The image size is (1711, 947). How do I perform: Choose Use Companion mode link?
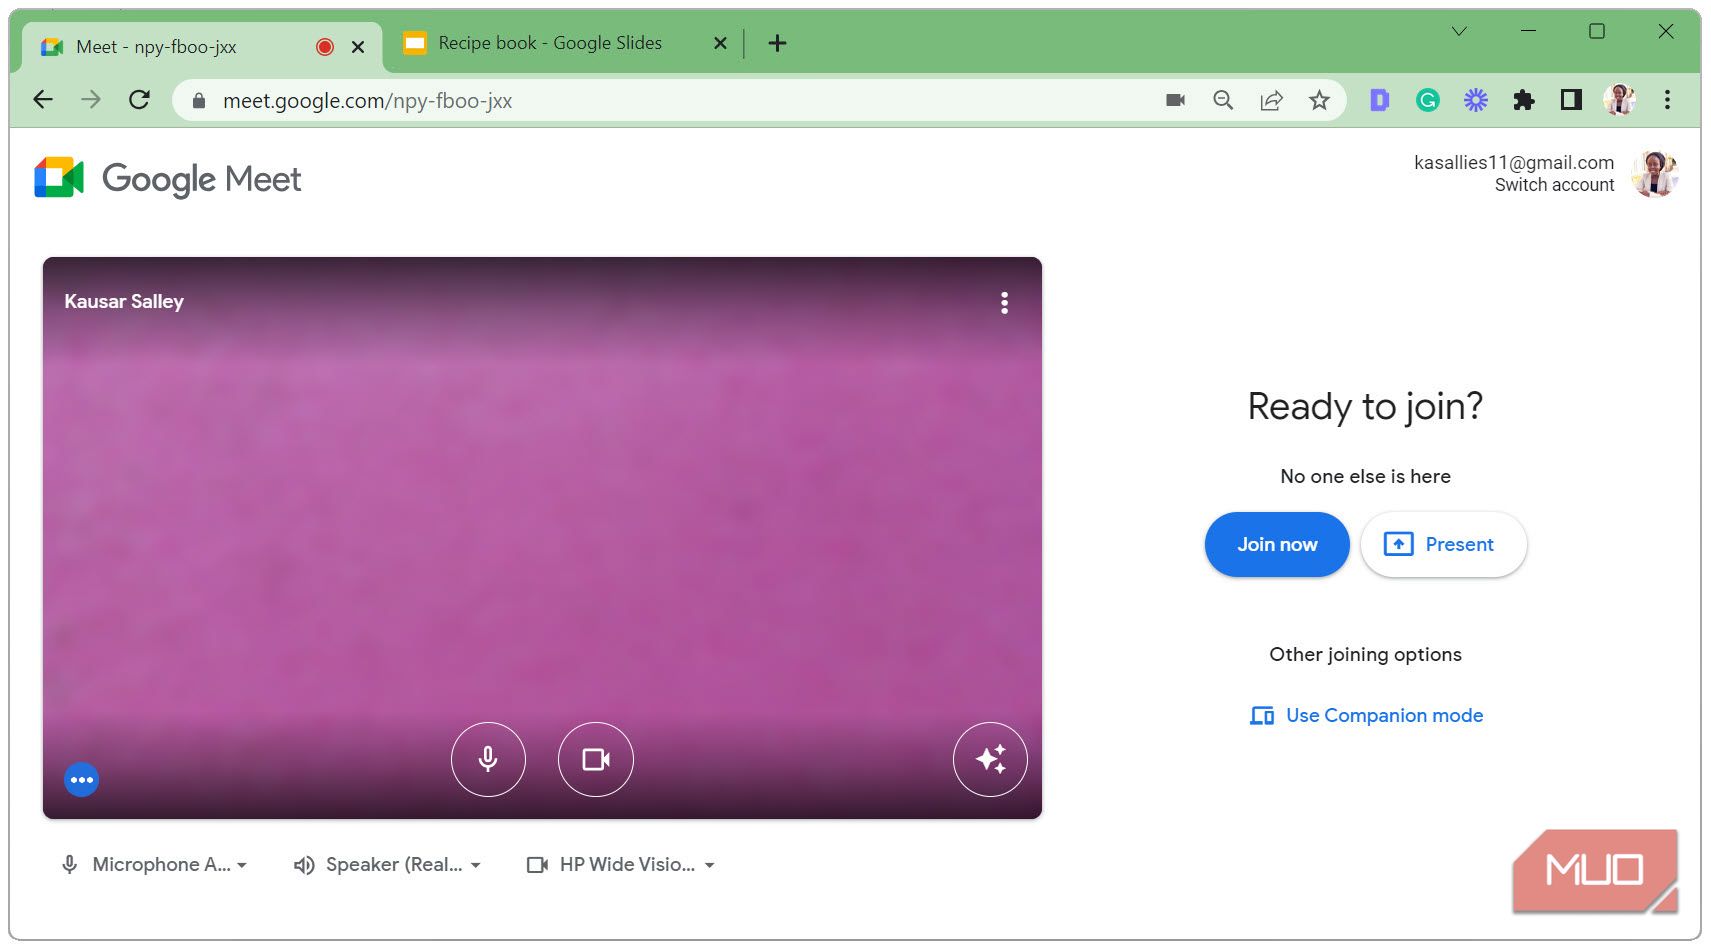tap(1366, 715)
